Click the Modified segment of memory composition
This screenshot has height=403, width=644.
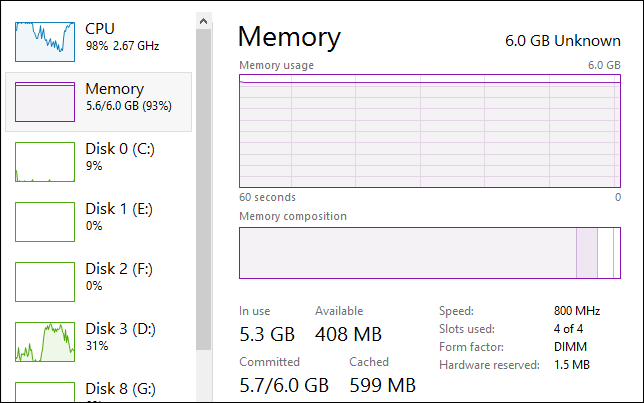(587, 253)
